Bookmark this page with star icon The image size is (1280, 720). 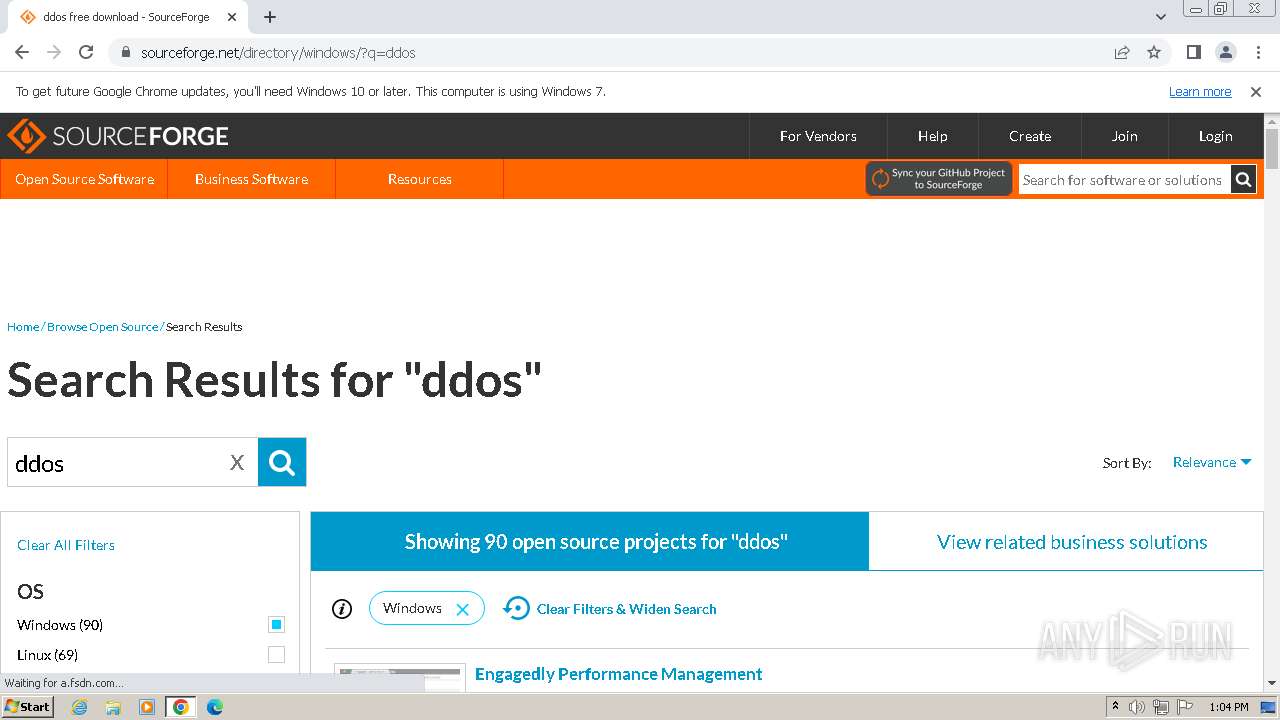tap(1154, 52)
